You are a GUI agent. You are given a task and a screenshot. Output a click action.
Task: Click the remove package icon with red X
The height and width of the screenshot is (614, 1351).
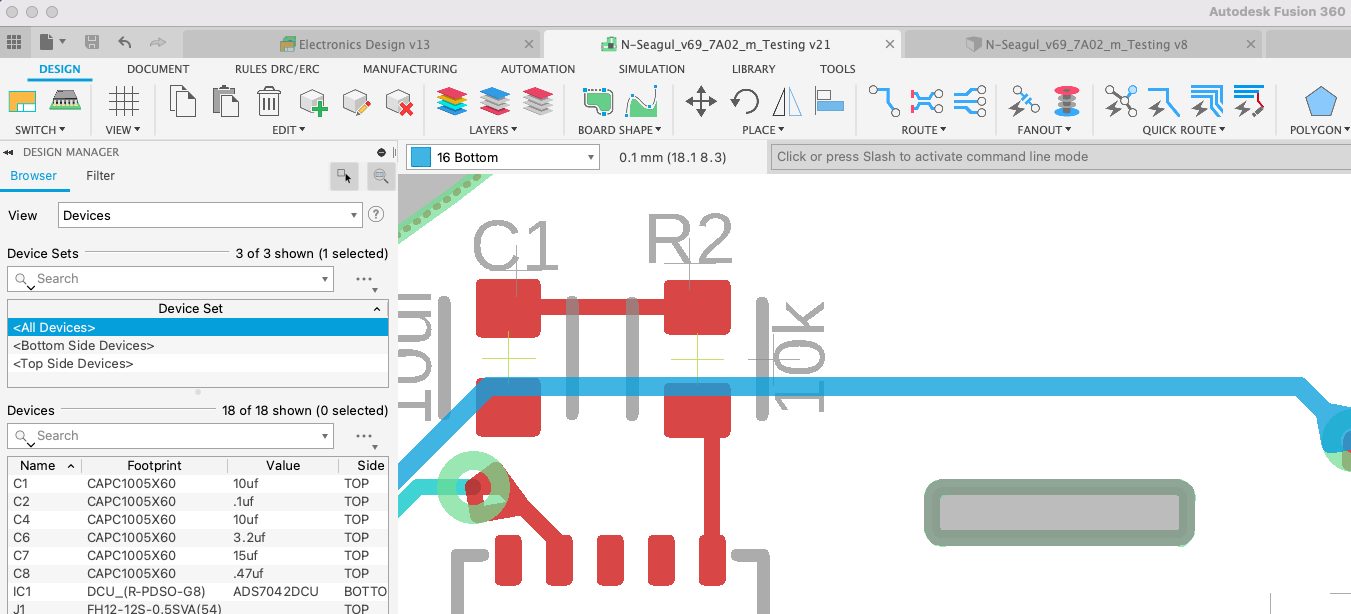399,102
